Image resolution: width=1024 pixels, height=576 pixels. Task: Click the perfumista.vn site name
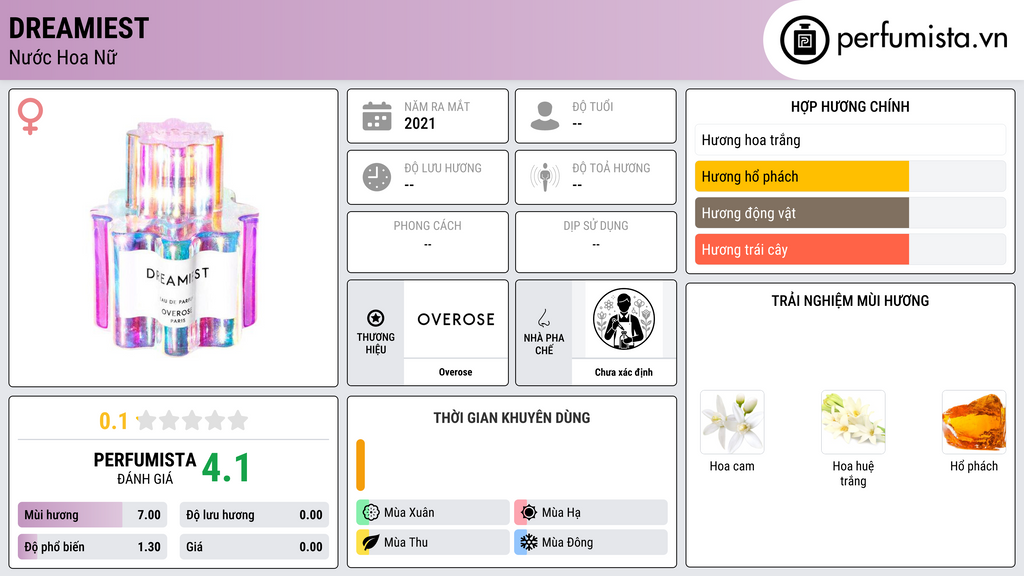pos(922,39)
